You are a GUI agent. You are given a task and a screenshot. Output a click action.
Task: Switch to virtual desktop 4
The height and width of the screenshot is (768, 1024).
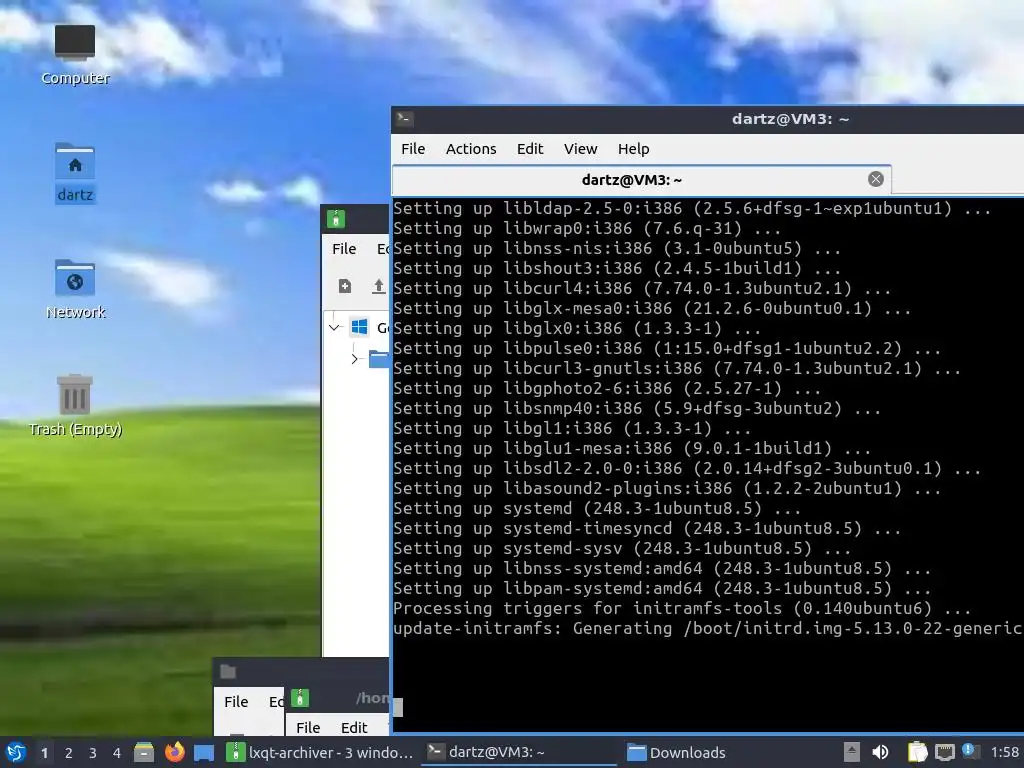117,753
